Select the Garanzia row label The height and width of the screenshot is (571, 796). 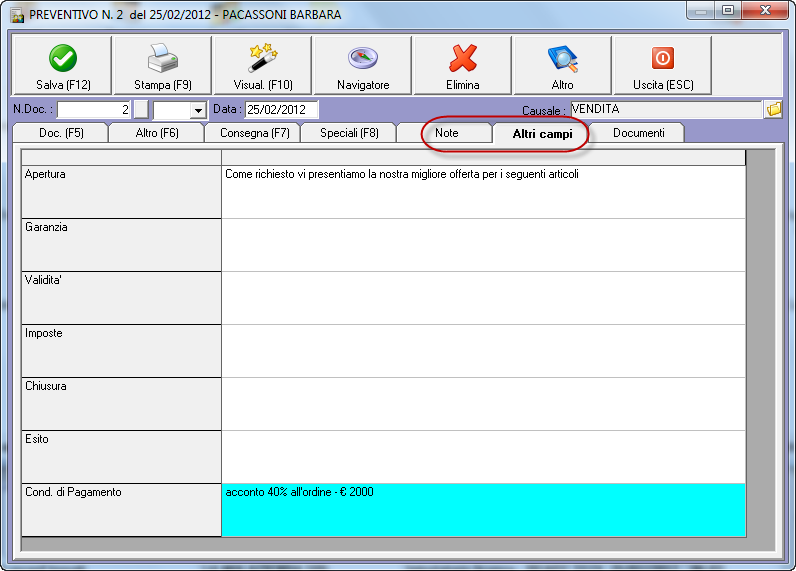(121, 245)
